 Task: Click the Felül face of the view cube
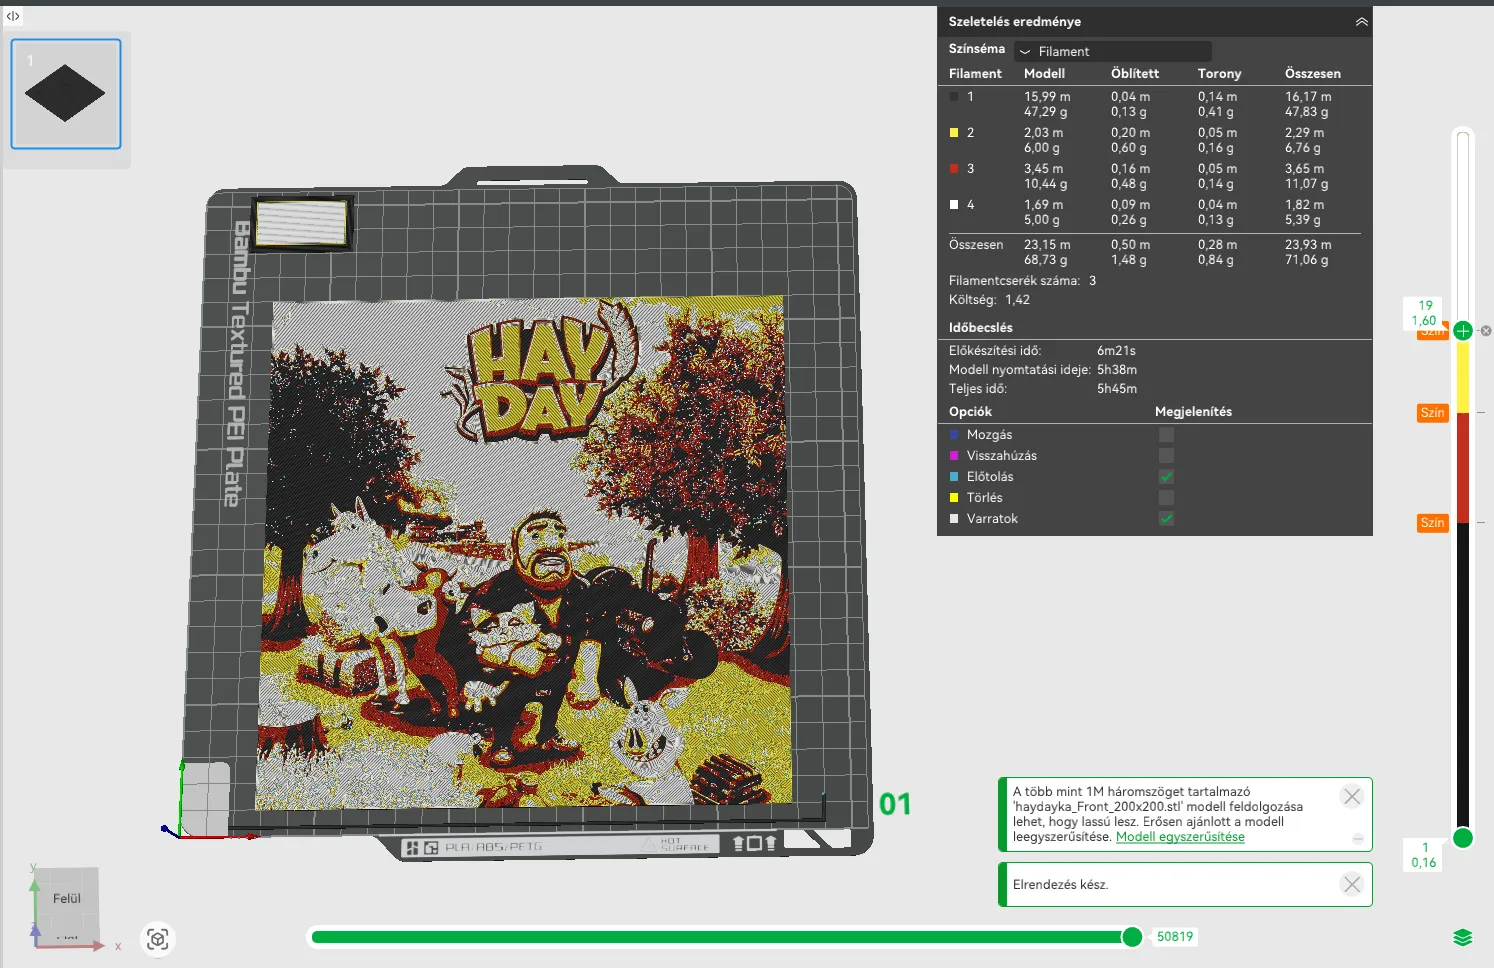point(67,899)
